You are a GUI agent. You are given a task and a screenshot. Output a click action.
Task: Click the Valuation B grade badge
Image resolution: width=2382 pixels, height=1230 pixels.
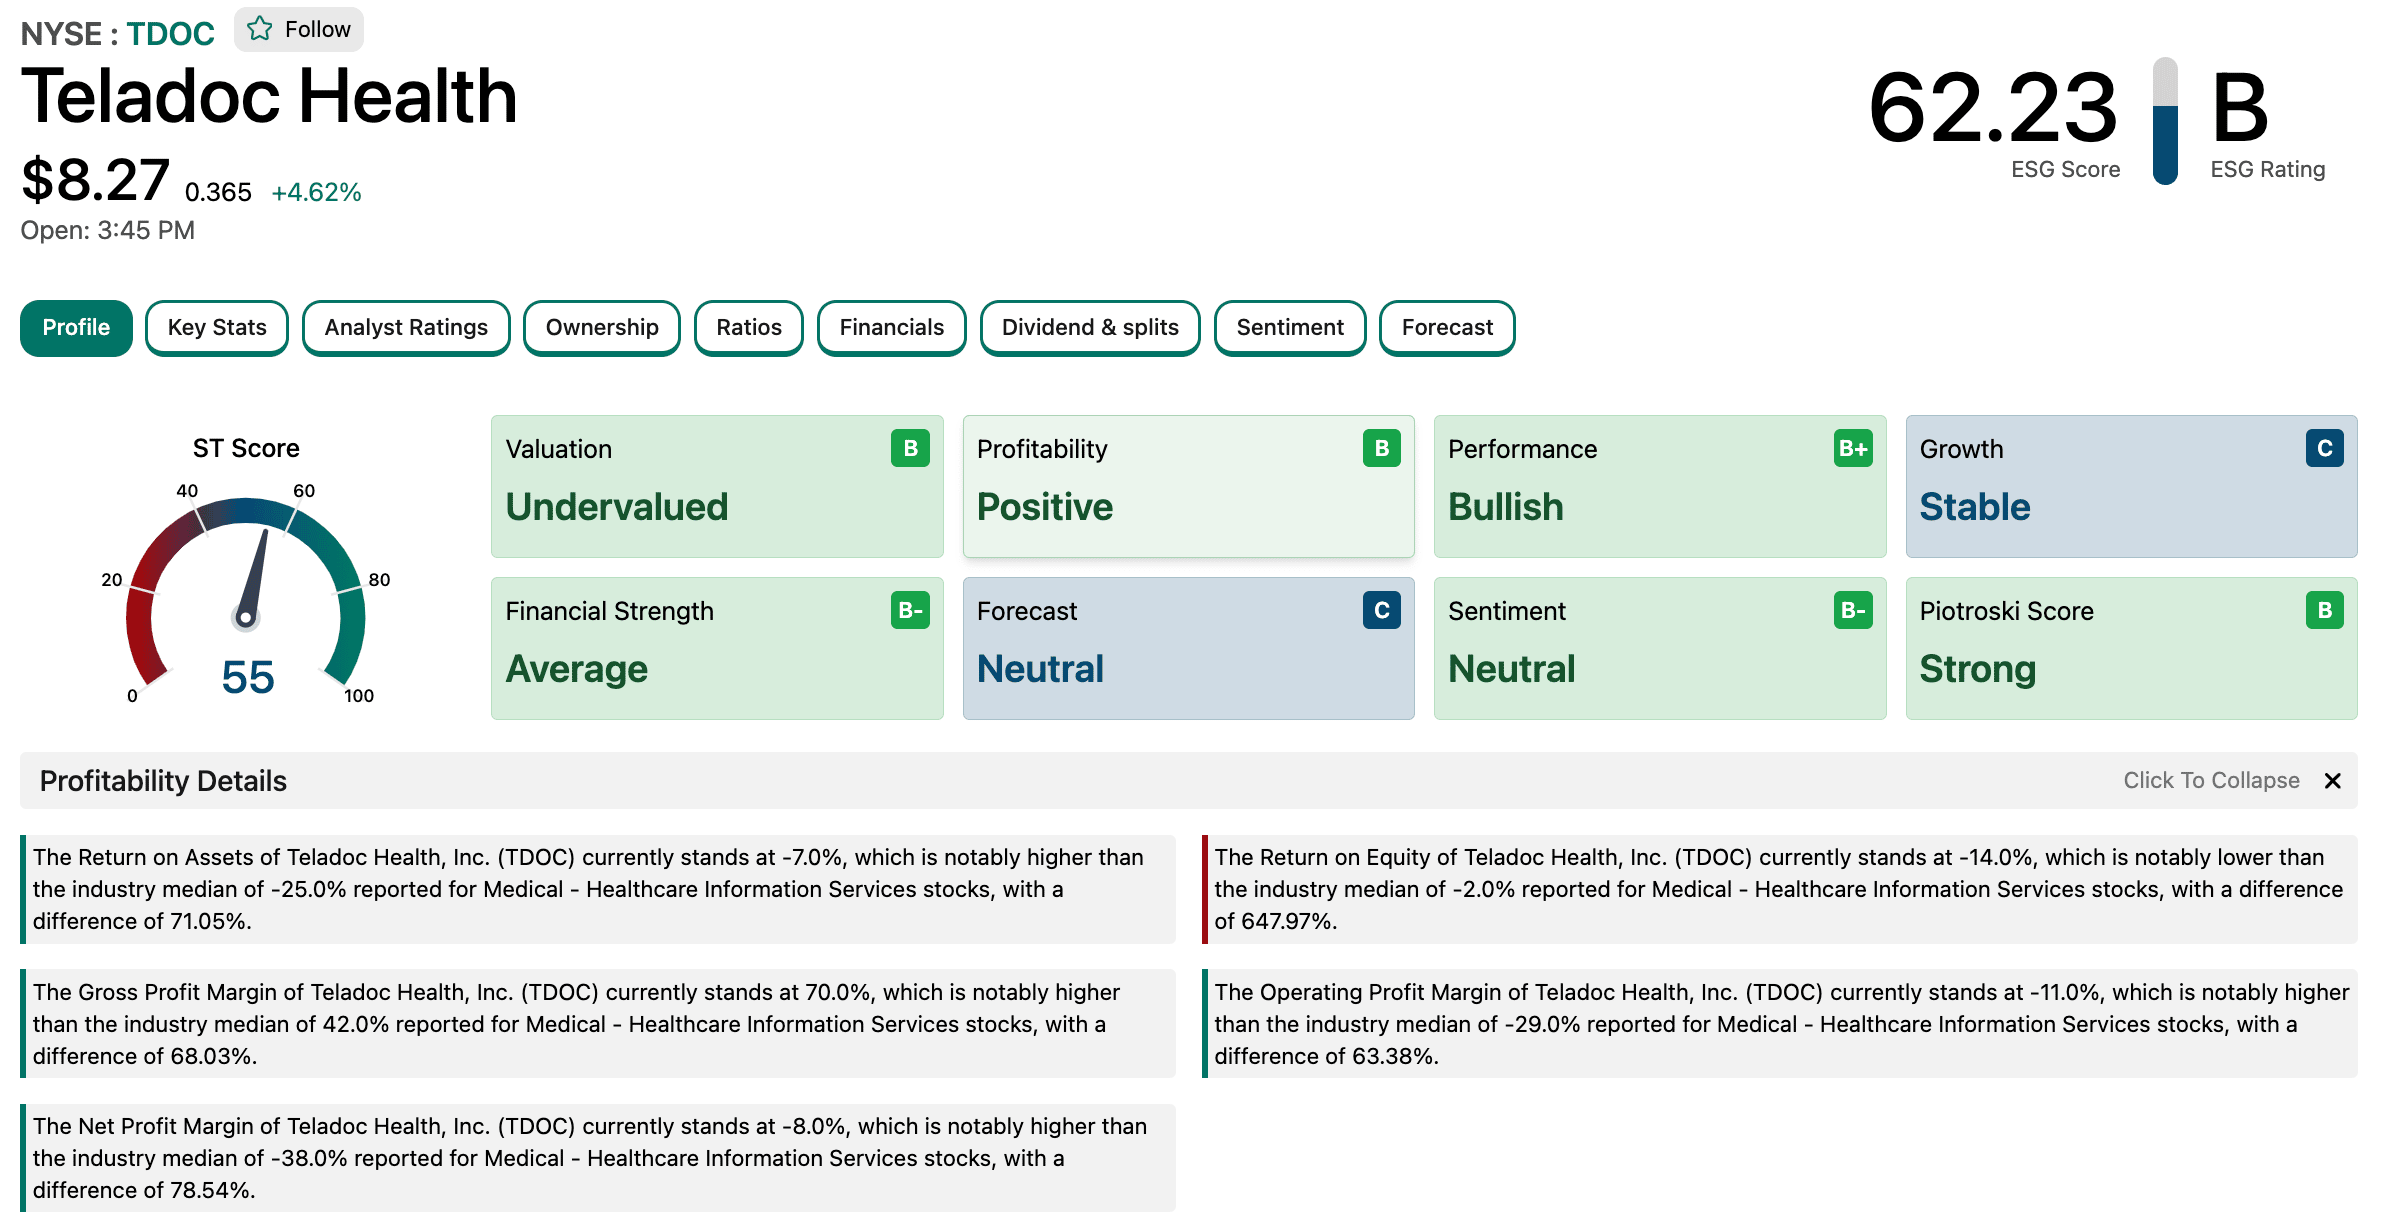click(910, 448)
